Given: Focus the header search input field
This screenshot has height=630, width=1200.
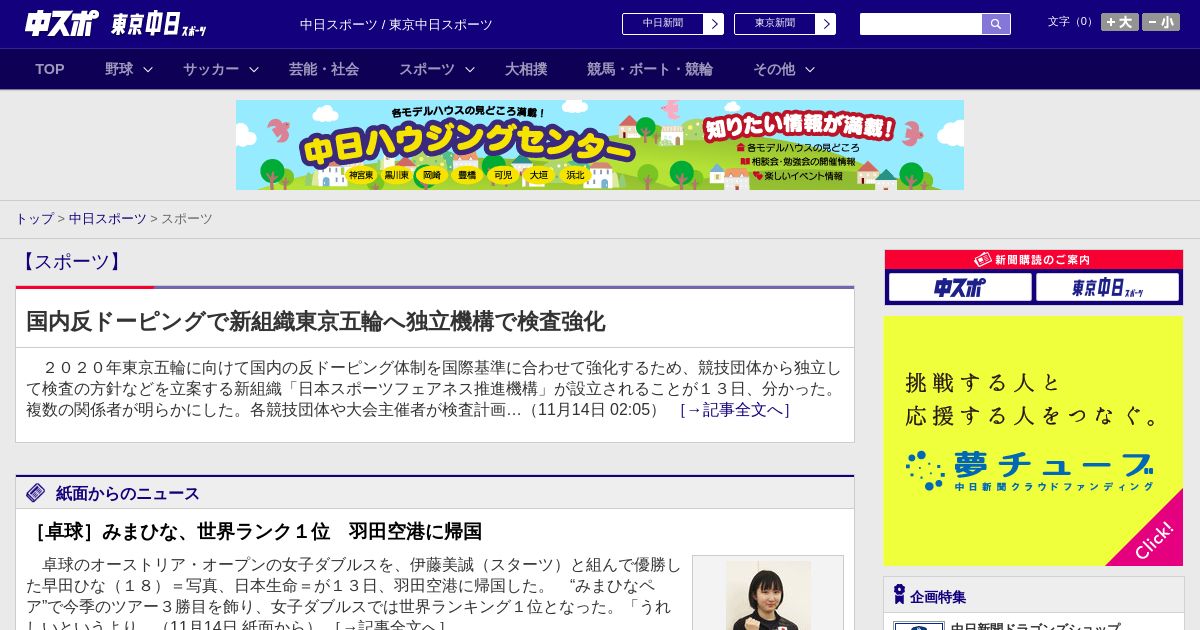Looking at the screenshot, I should click(x=921, y=24).
